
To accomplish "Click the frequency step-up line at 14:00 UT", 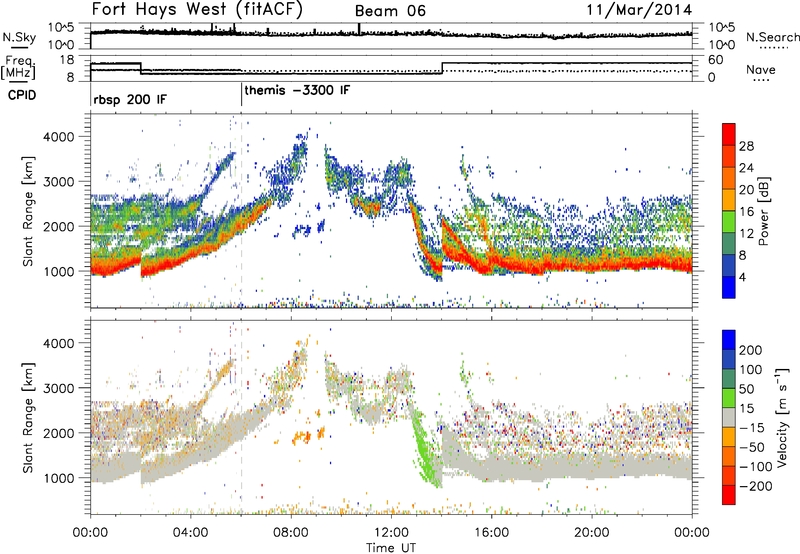I will click(x=442, y=68).
